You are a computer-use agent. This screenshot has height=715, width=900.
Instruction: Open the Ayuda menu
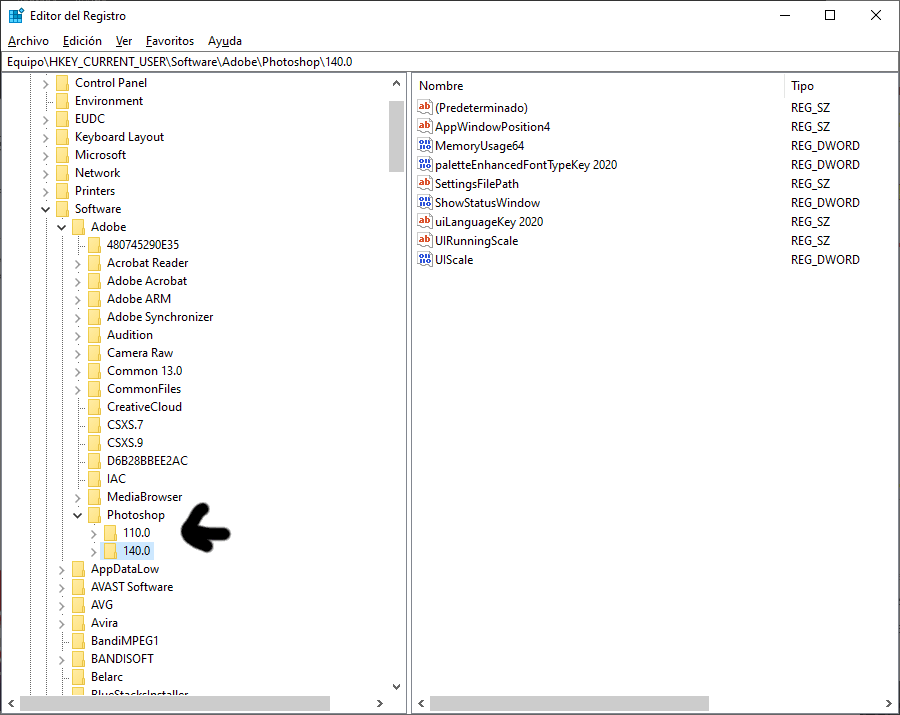pos(224,41)
